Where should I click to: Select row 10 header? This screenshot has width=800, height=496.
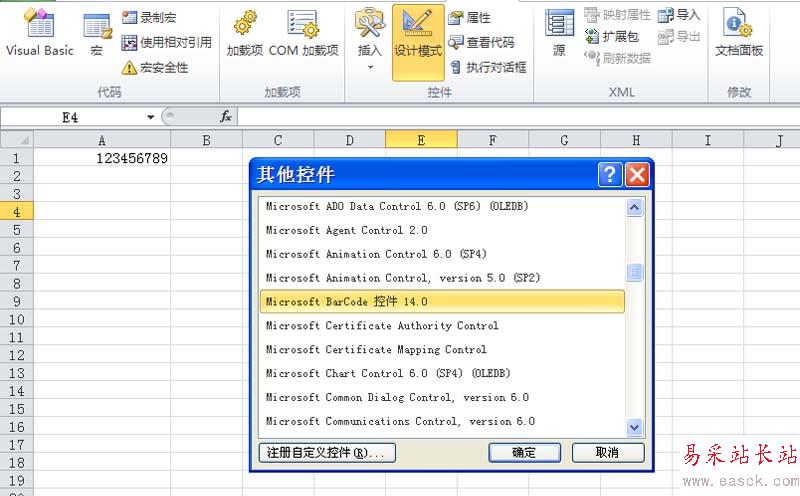click(17, 319)
